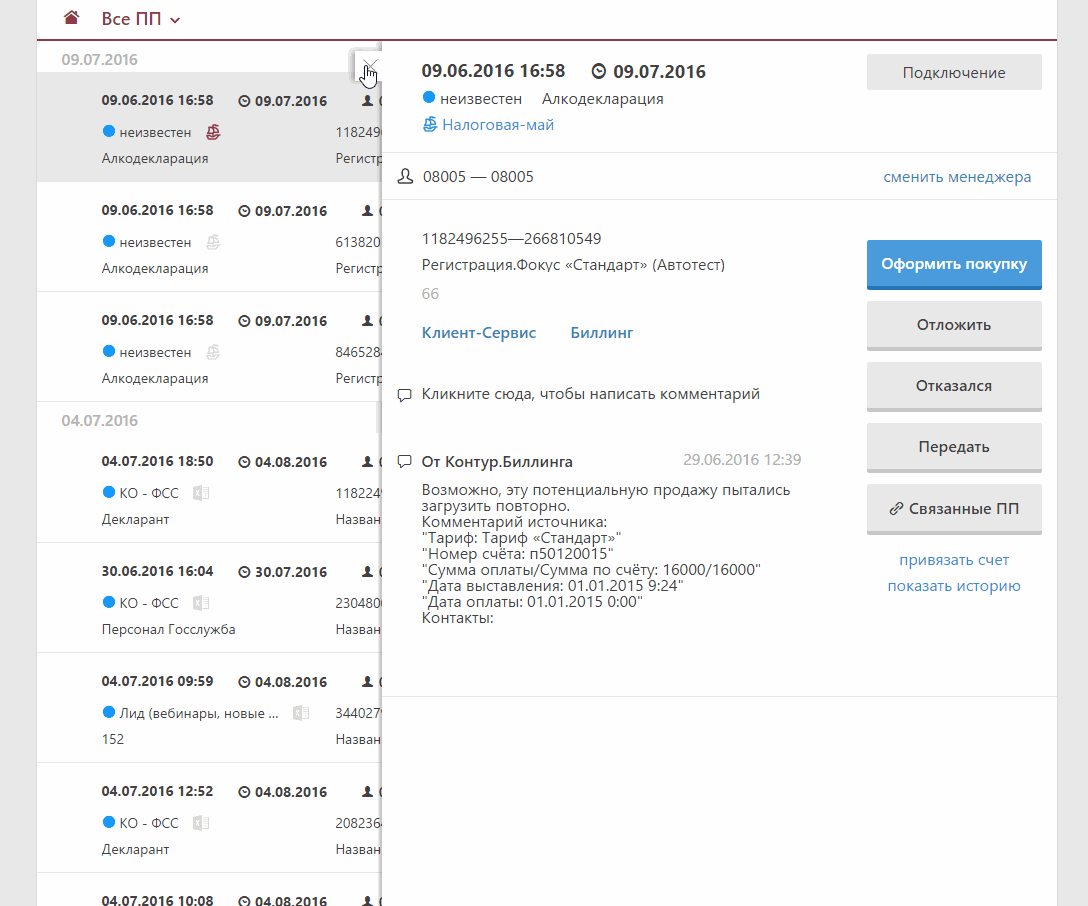Click 'показать историю' link
This screenshot has width=1088, height=906.
(x=954, y=586)
